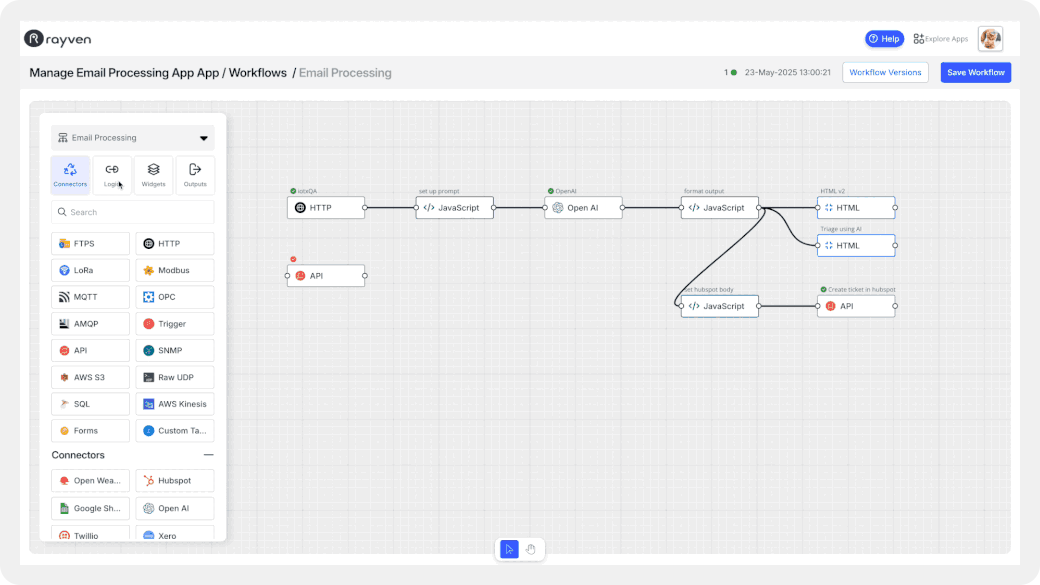Screen dimensions: 1040x585
Task: Pick the Modbus connector
Action: tap(174, 270)
